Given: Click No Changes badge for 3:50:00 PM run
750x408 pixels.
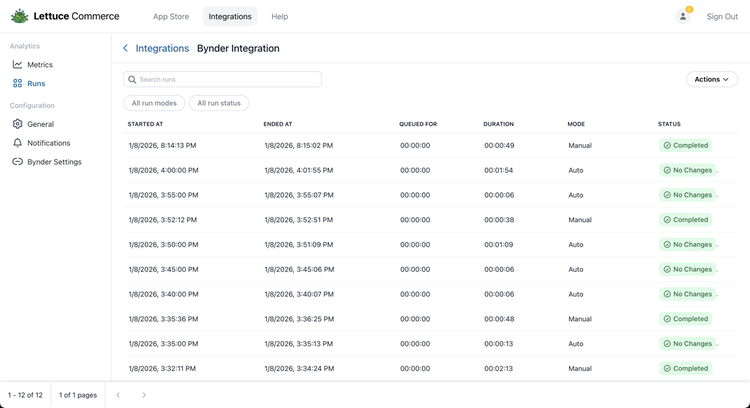Looking at the screenshot, I should click(687, 244).
